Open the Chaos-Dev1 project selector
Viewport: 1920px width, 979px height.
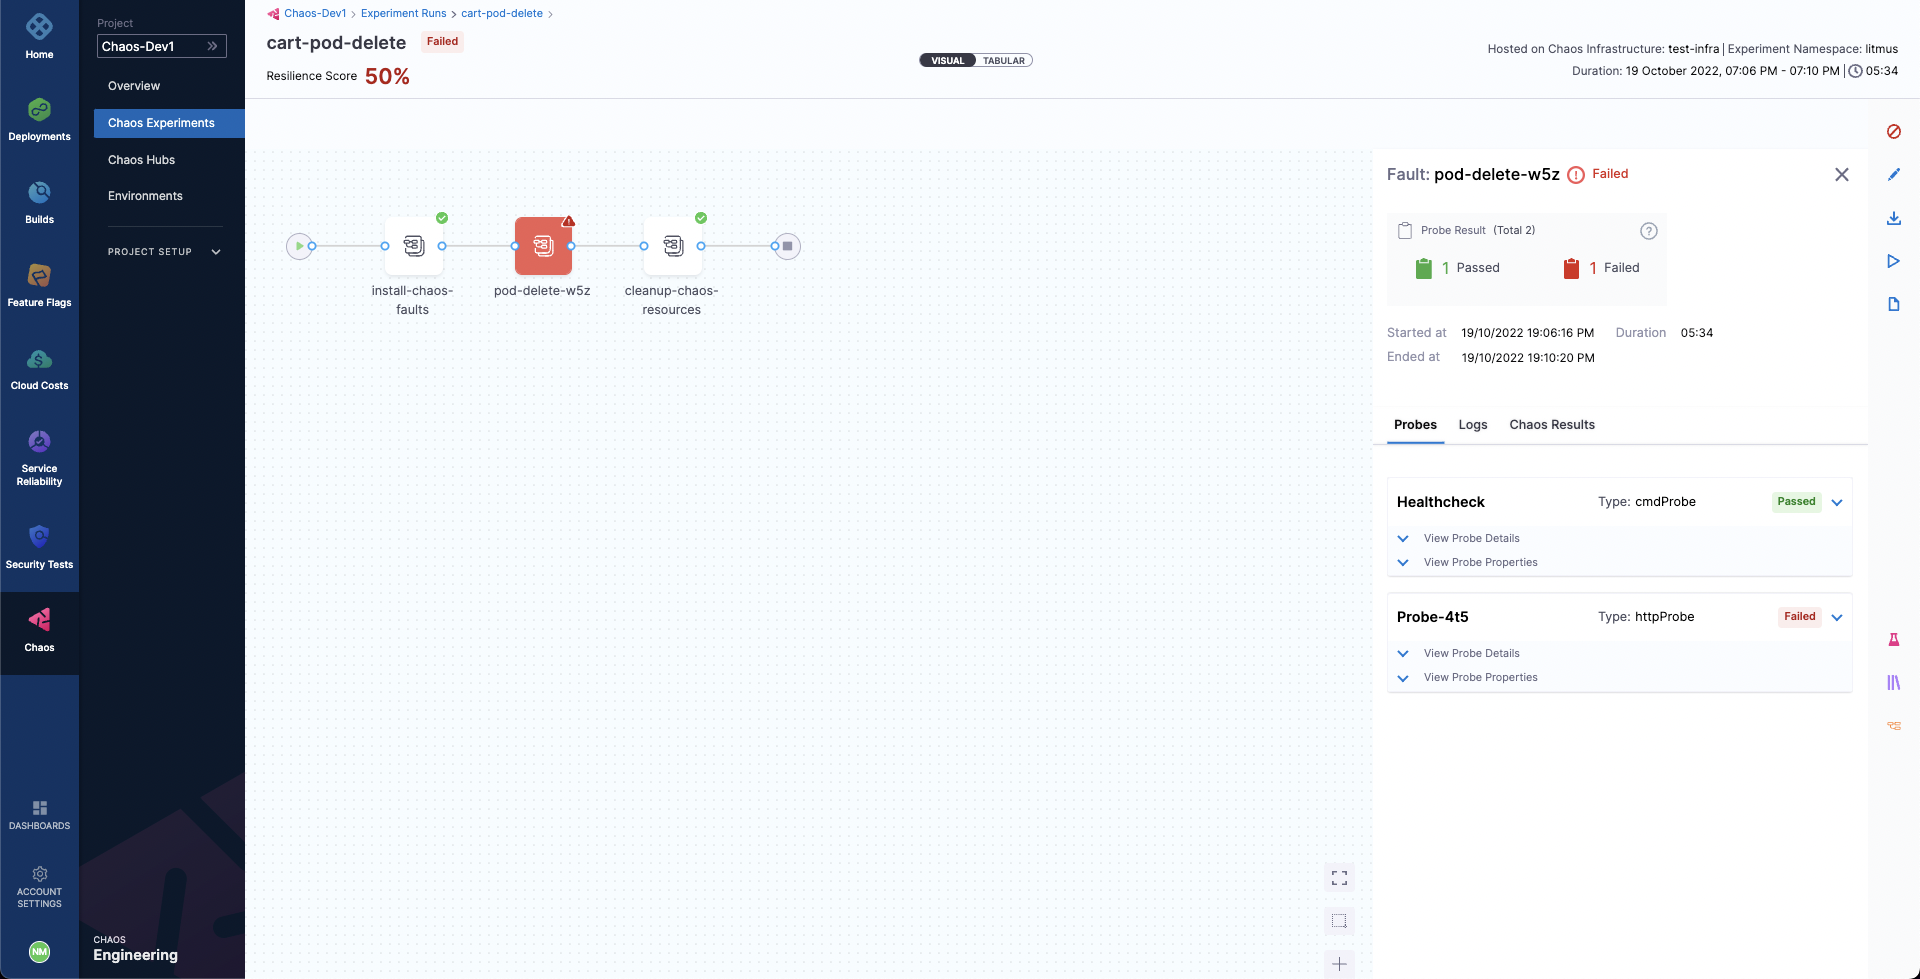click(161, 47)
